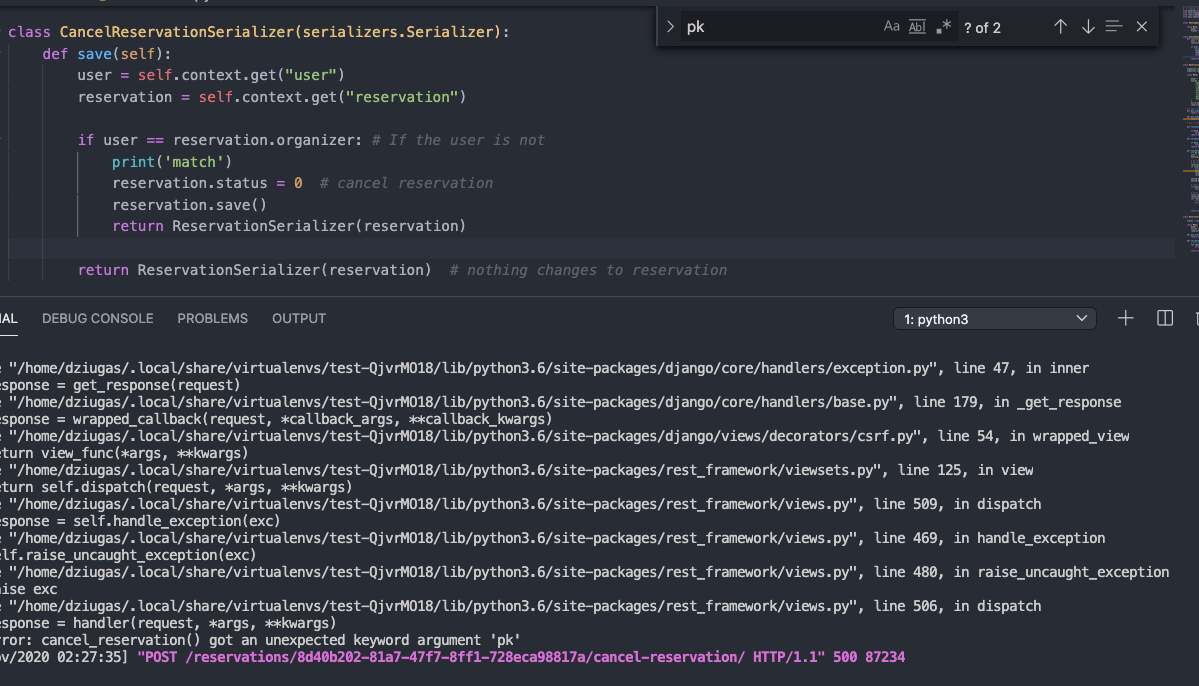Open the '1: python3' terminal dropdown

click(995, 319)
